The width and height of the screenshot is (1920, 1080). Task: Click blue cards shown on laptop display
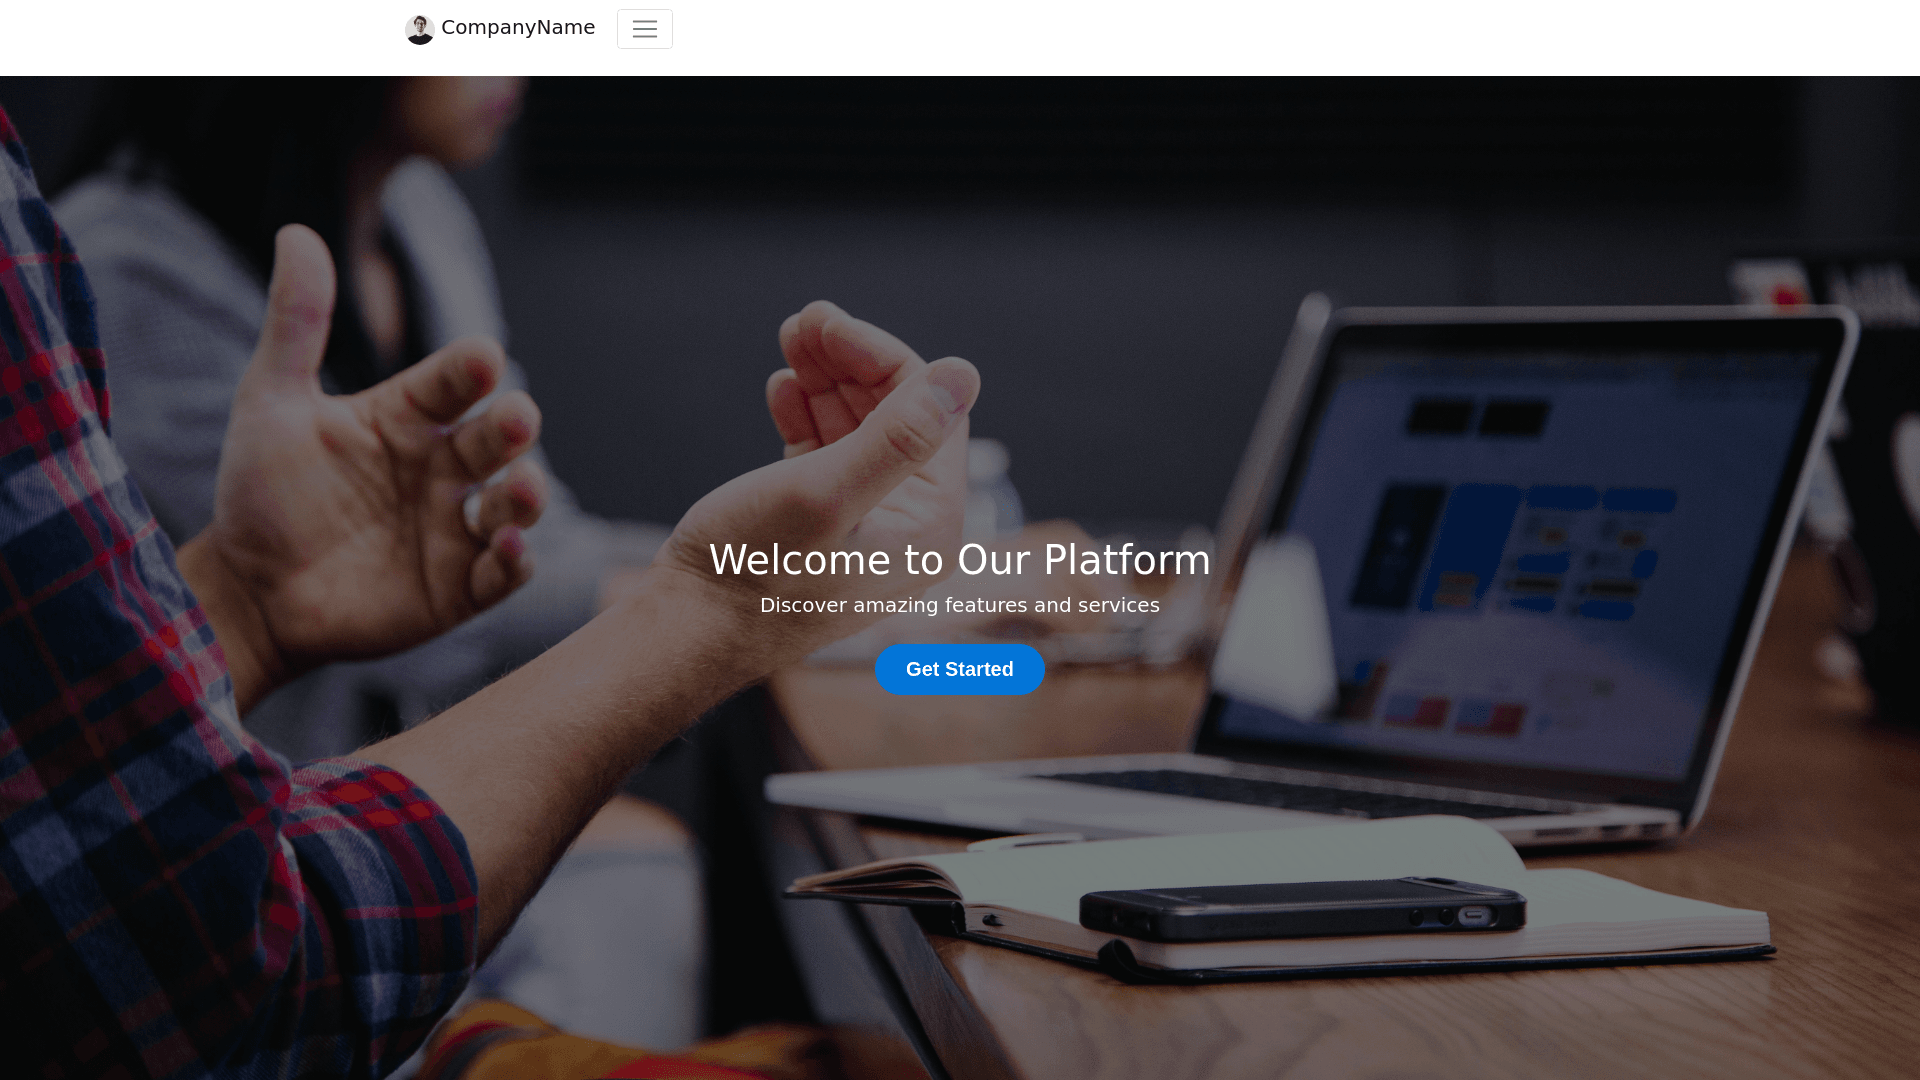coord(1520,548)
